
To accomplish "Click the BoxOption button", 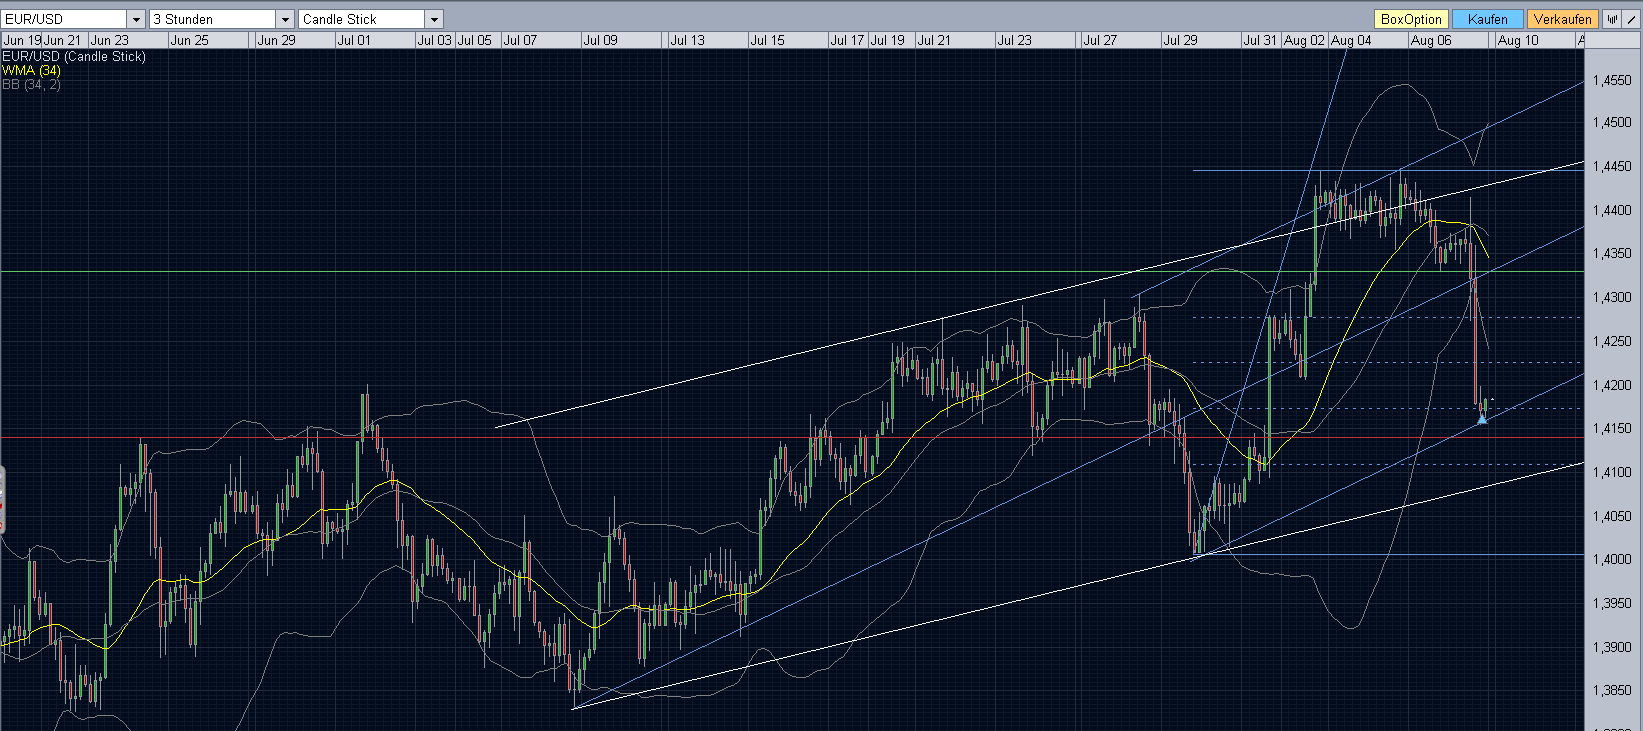I will 1411,19.
